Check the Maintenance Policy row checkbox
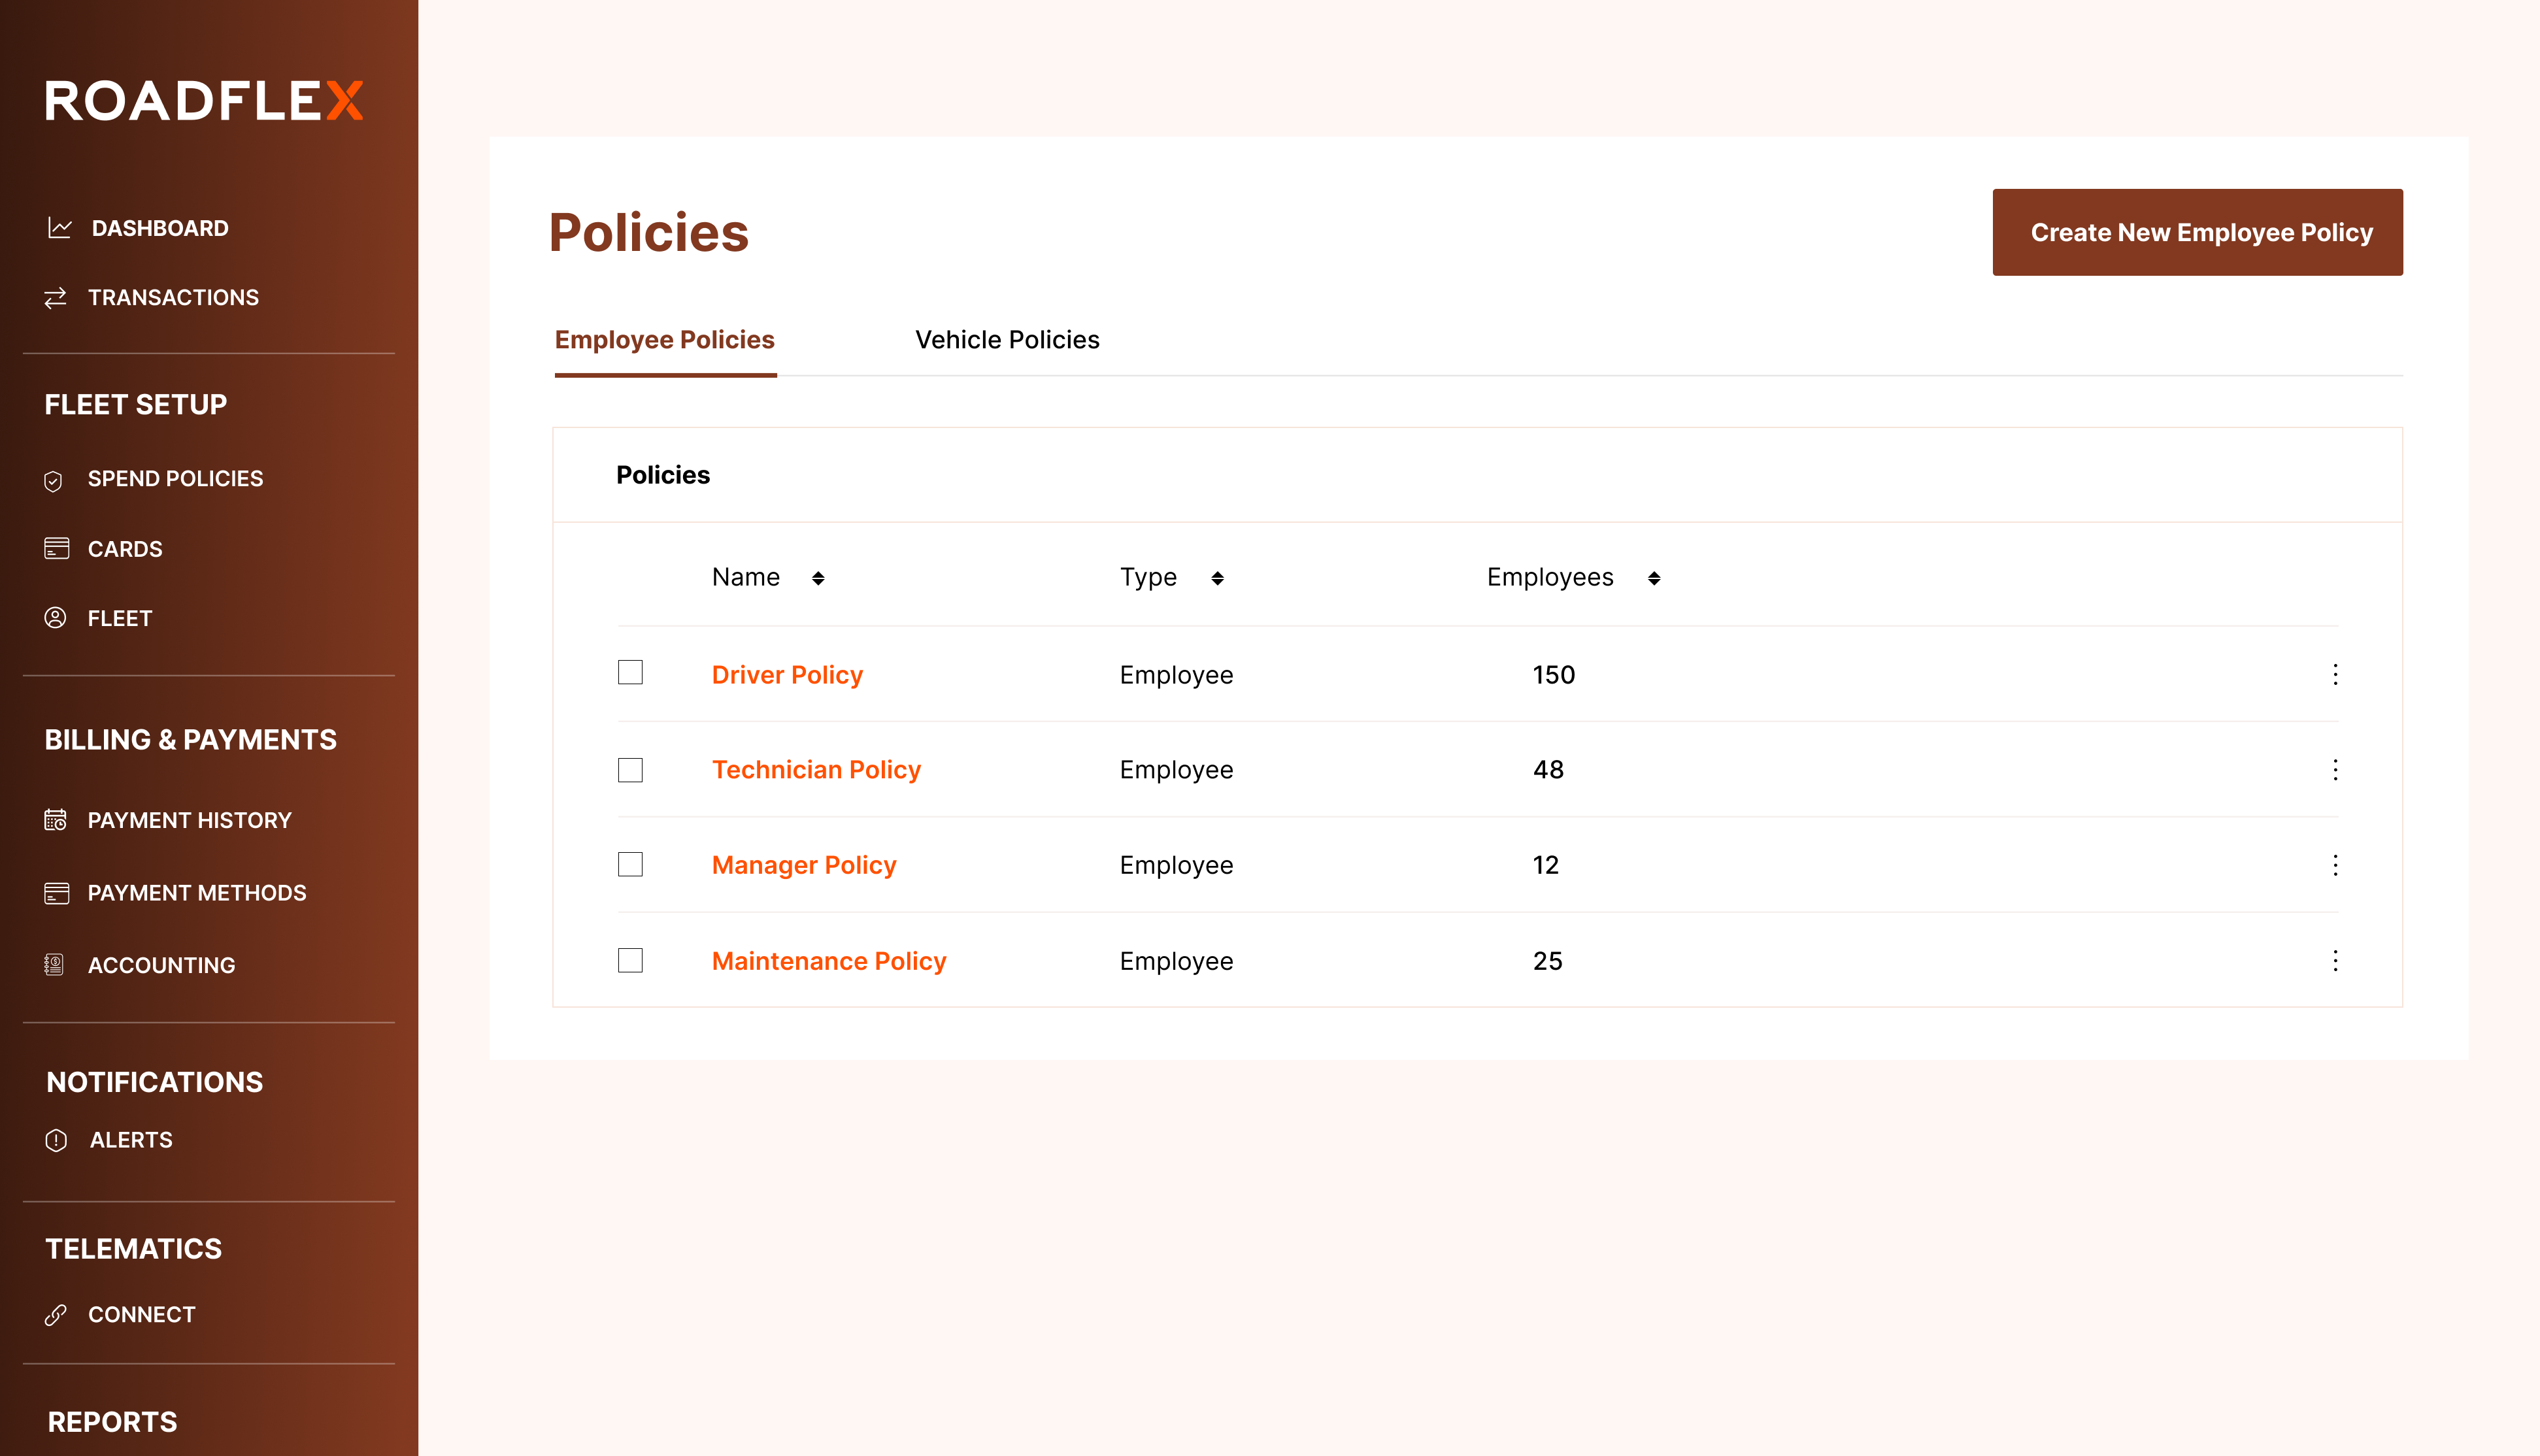The image size is (2540, 1456). point(630,961)
